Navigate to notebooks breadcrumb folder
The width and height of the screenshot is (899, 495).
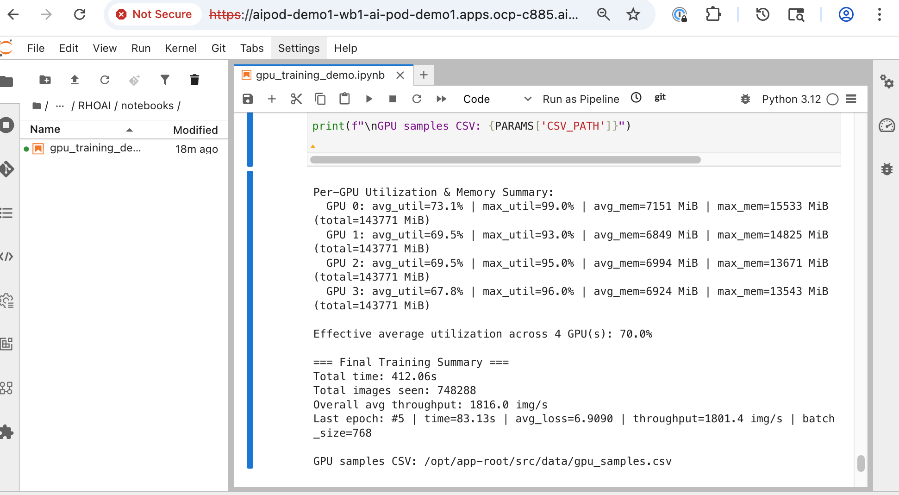[x=147, y=106]
